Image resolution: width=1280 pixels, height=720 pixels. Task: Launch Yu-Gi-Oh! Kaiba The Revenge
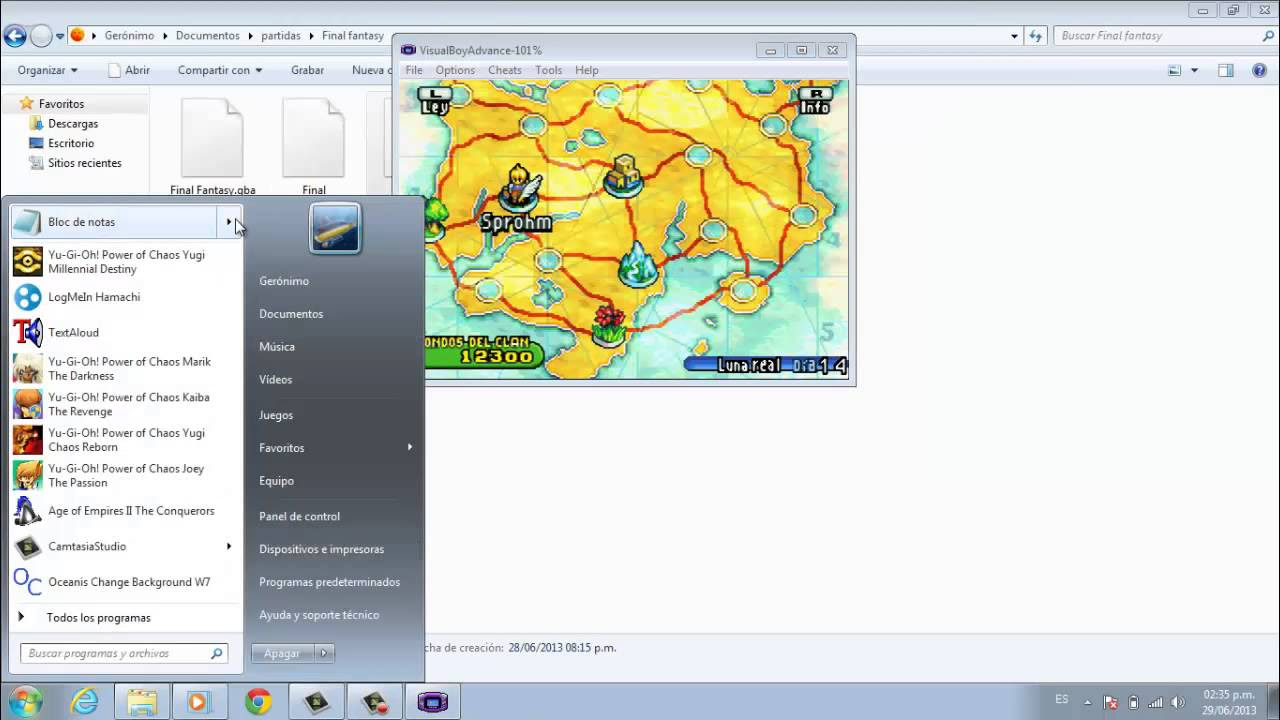(126, 404)
